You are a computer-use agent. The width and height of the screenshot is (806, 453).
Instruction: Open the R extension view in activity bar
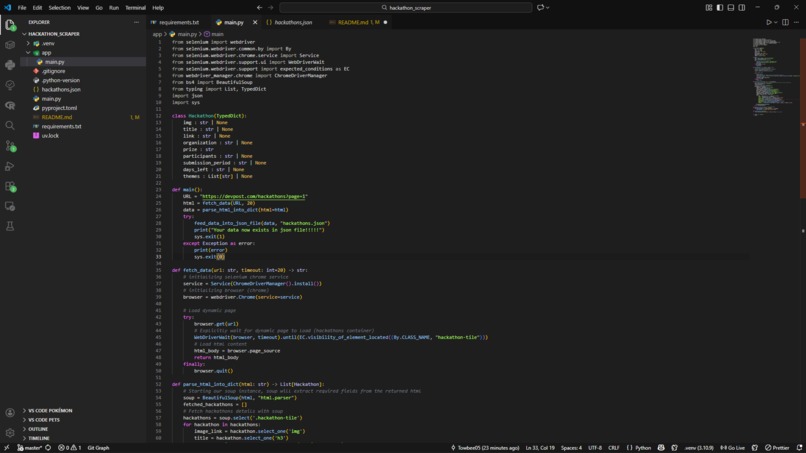click(x=10, y=105)
